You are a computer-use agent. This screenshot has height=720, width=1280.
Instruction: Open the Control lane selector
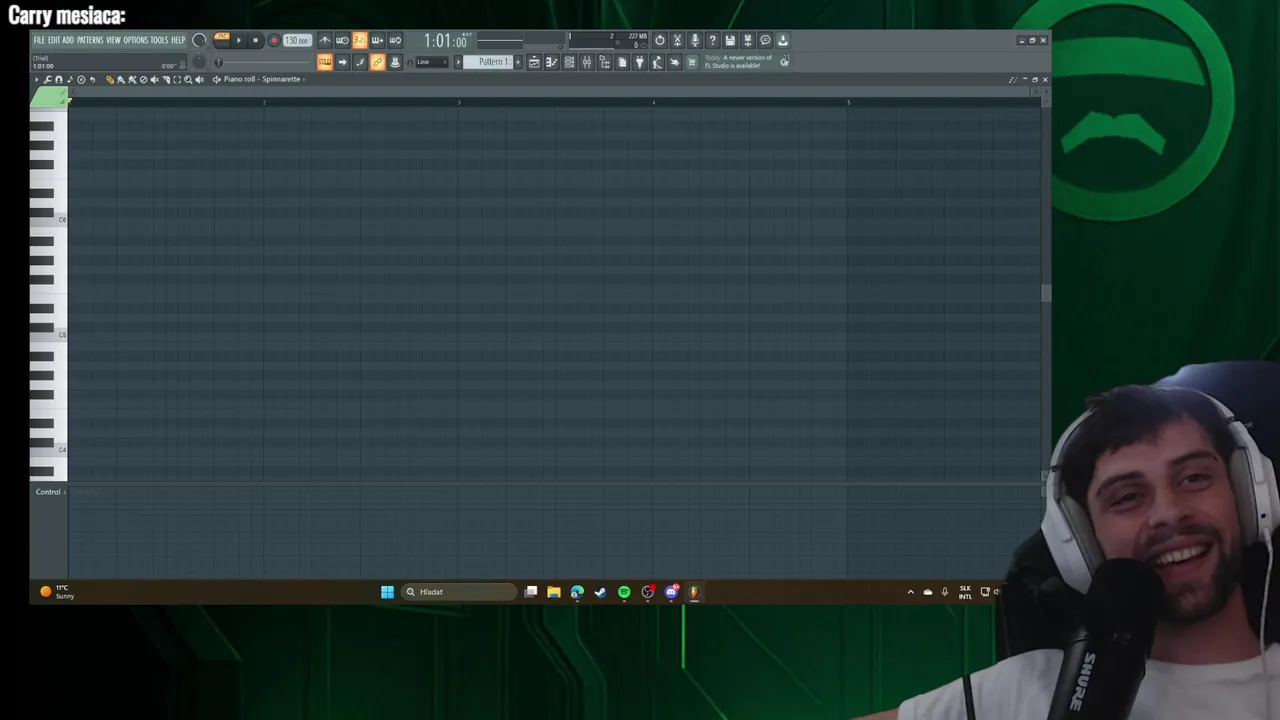pos(49,492)
